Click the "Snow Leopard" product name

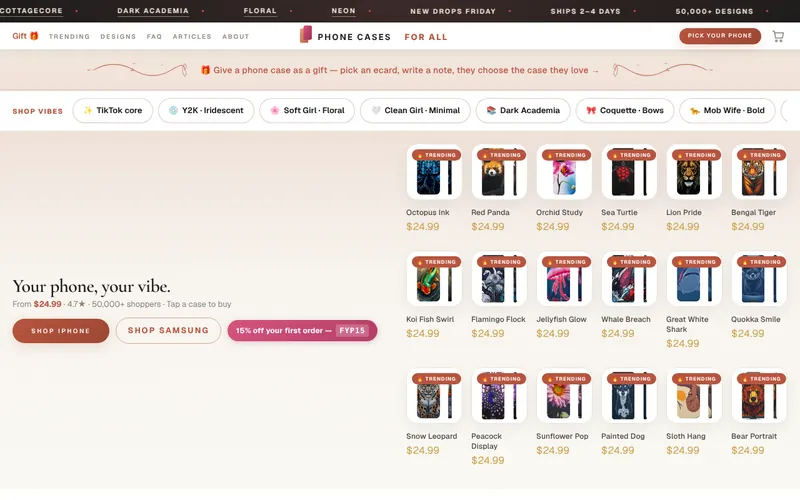(432, 436)
